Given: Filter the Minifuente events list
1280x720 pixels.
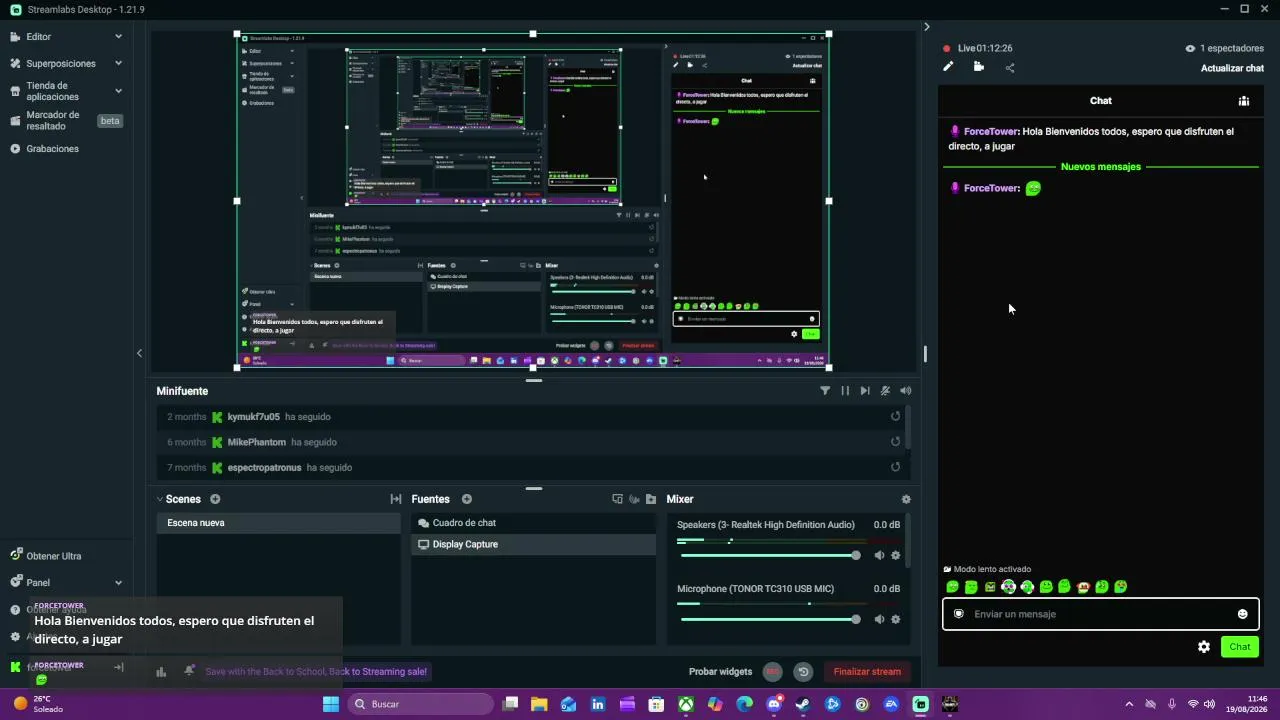Looking at the screenshot, I should pos(825,391).
